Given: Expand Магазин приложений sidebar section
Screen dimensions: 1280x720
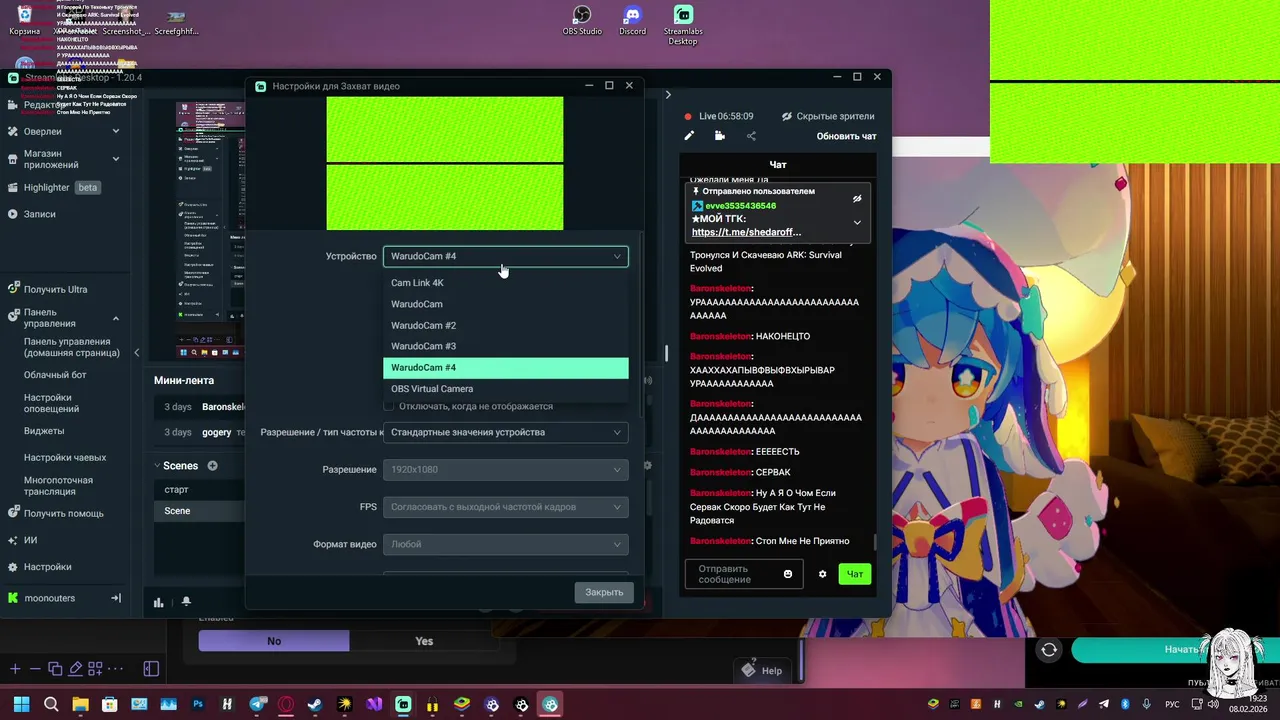Looking at the screenshot, I should pyautogui.click(x=115, y=159).
